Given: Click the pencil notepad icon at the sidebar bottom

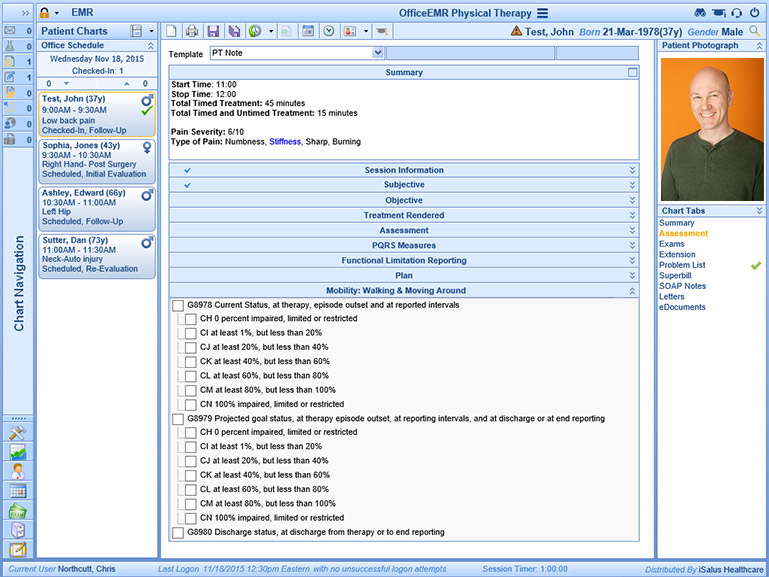Looking at the screenshot, I should point(18,550).
